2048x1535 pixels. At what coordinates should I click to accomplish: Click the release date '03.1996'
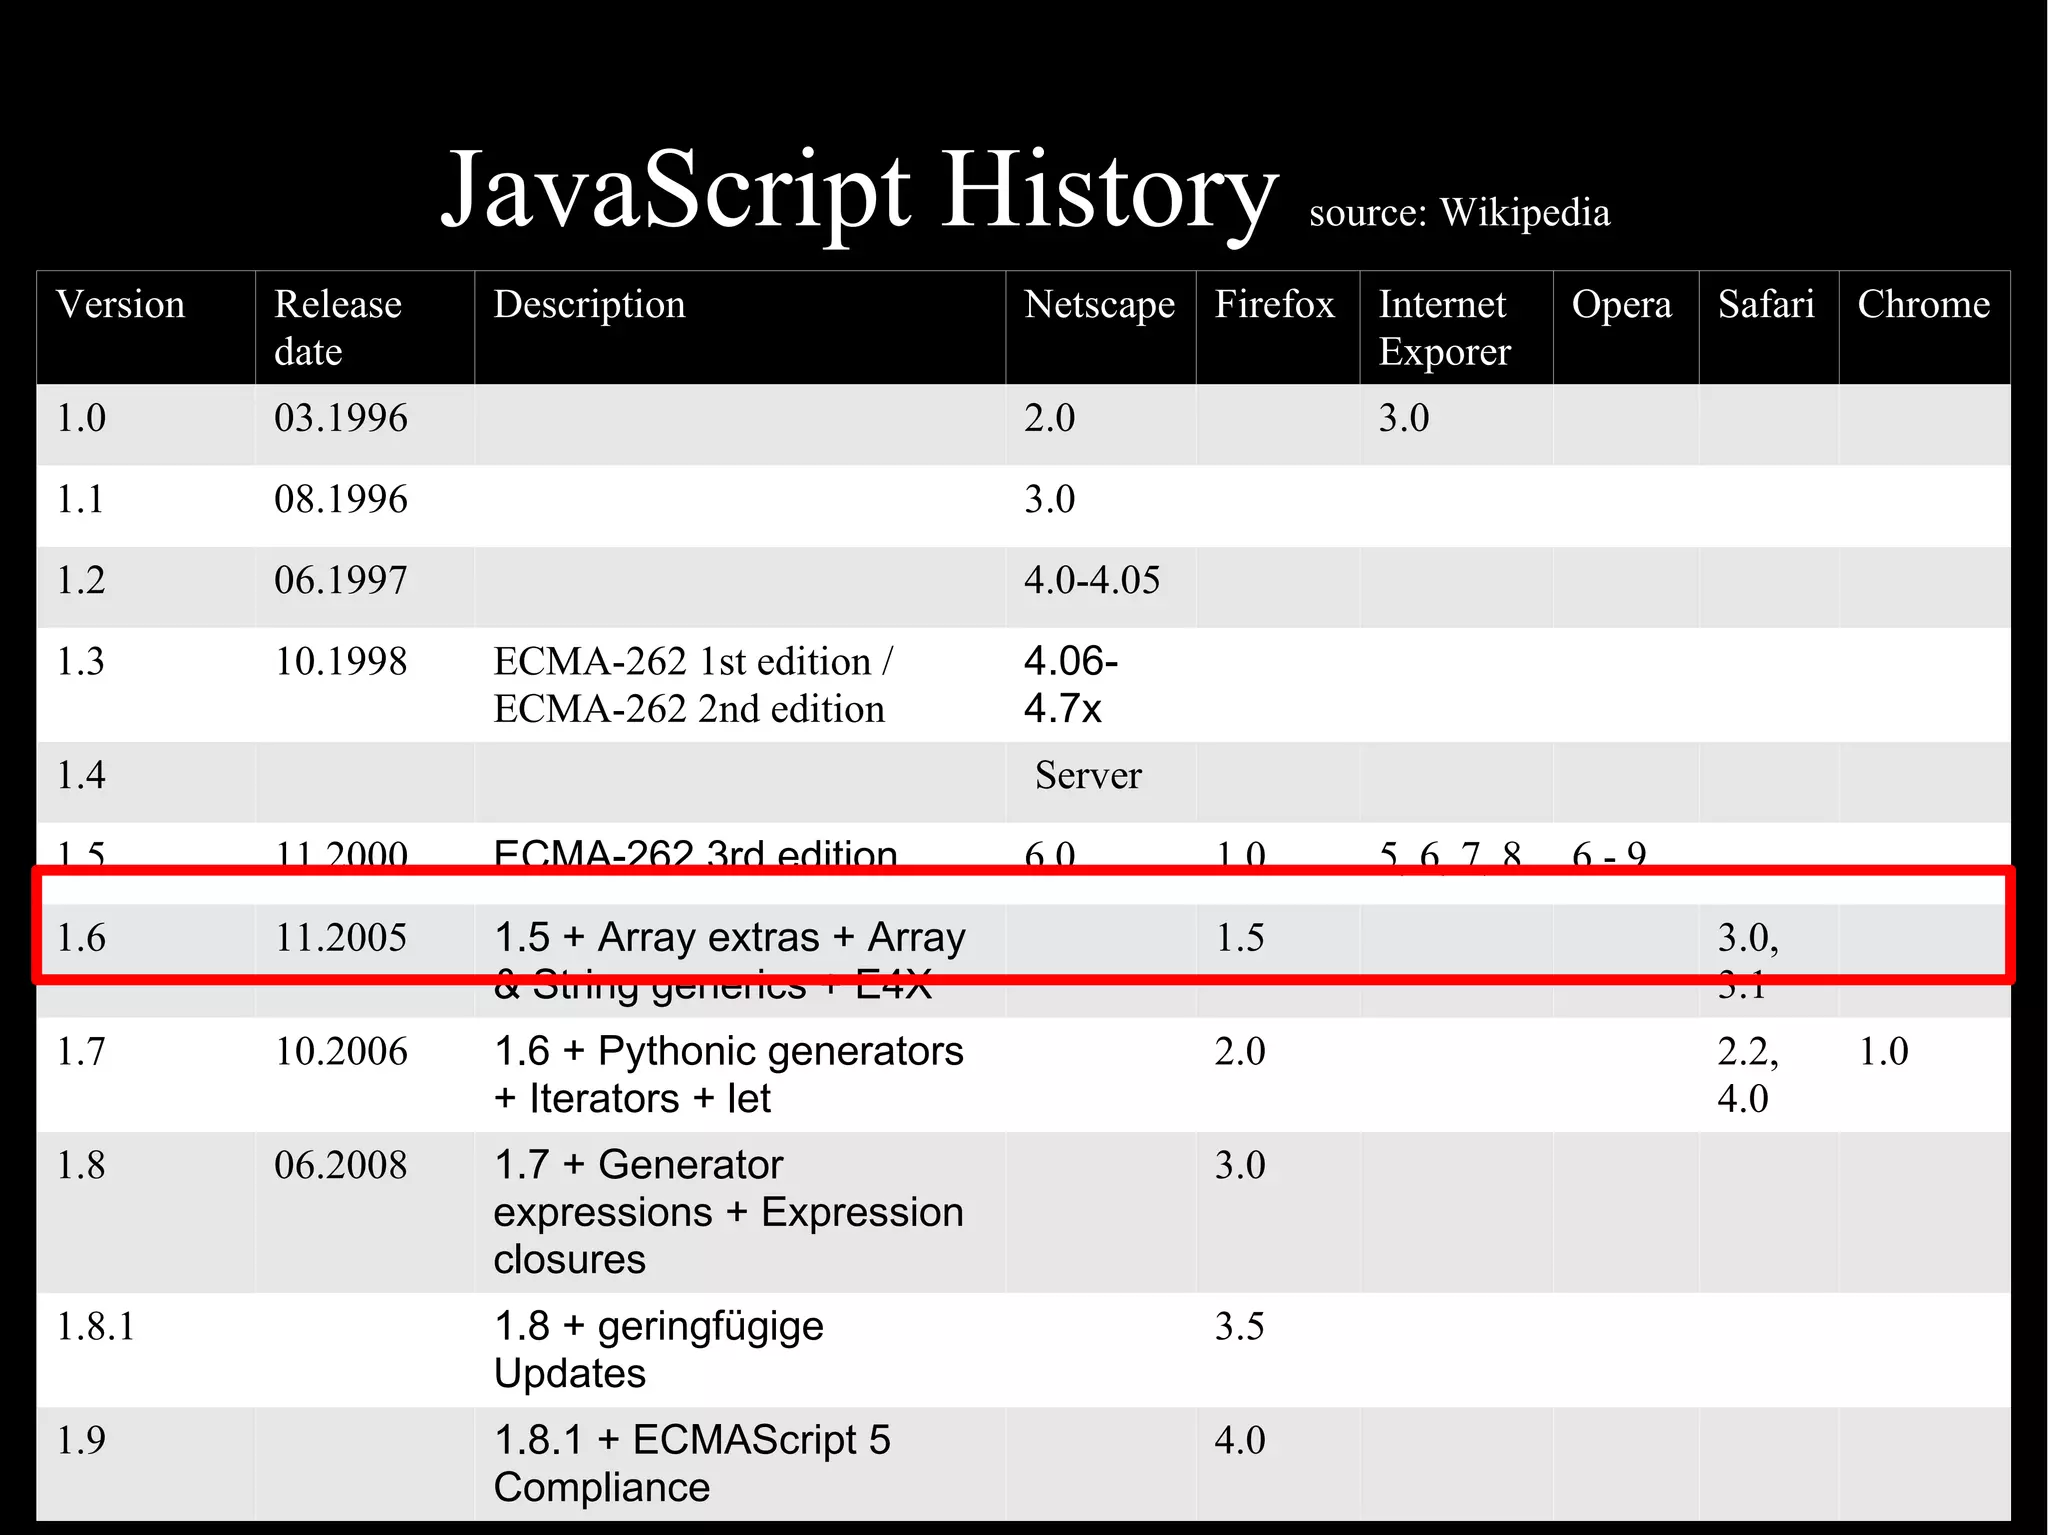click(x=341, y=418)
